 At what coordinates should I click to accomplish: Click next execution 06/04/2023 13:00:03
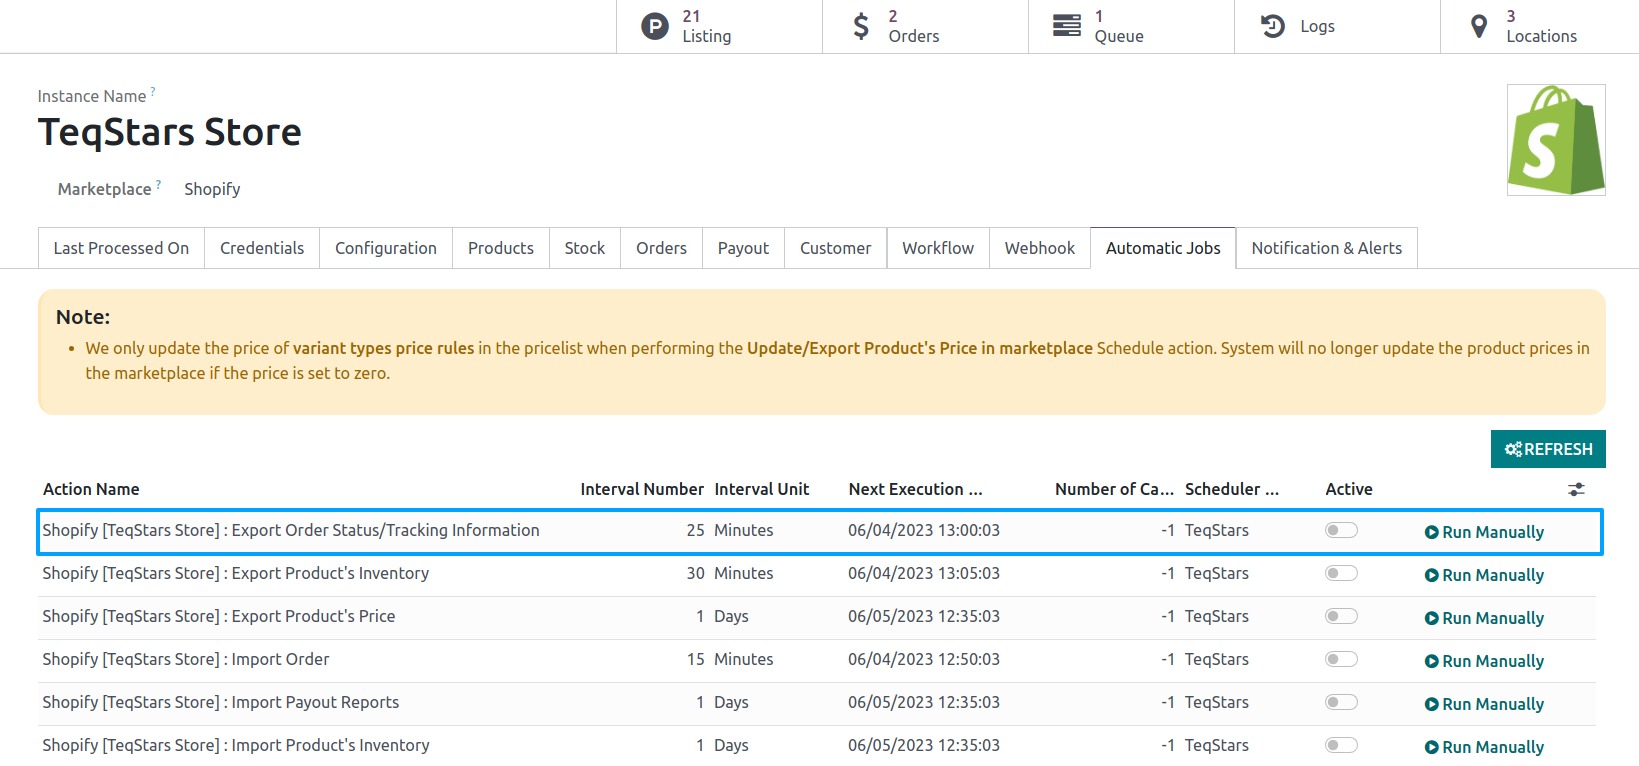(924, 530)
